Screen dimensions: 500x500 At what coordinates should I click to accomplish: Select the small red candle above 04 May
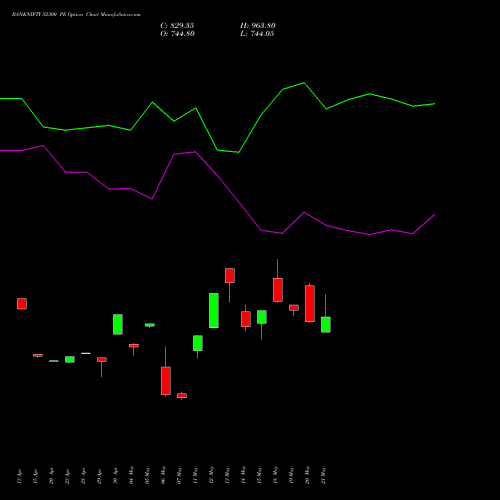pos(134,346)
